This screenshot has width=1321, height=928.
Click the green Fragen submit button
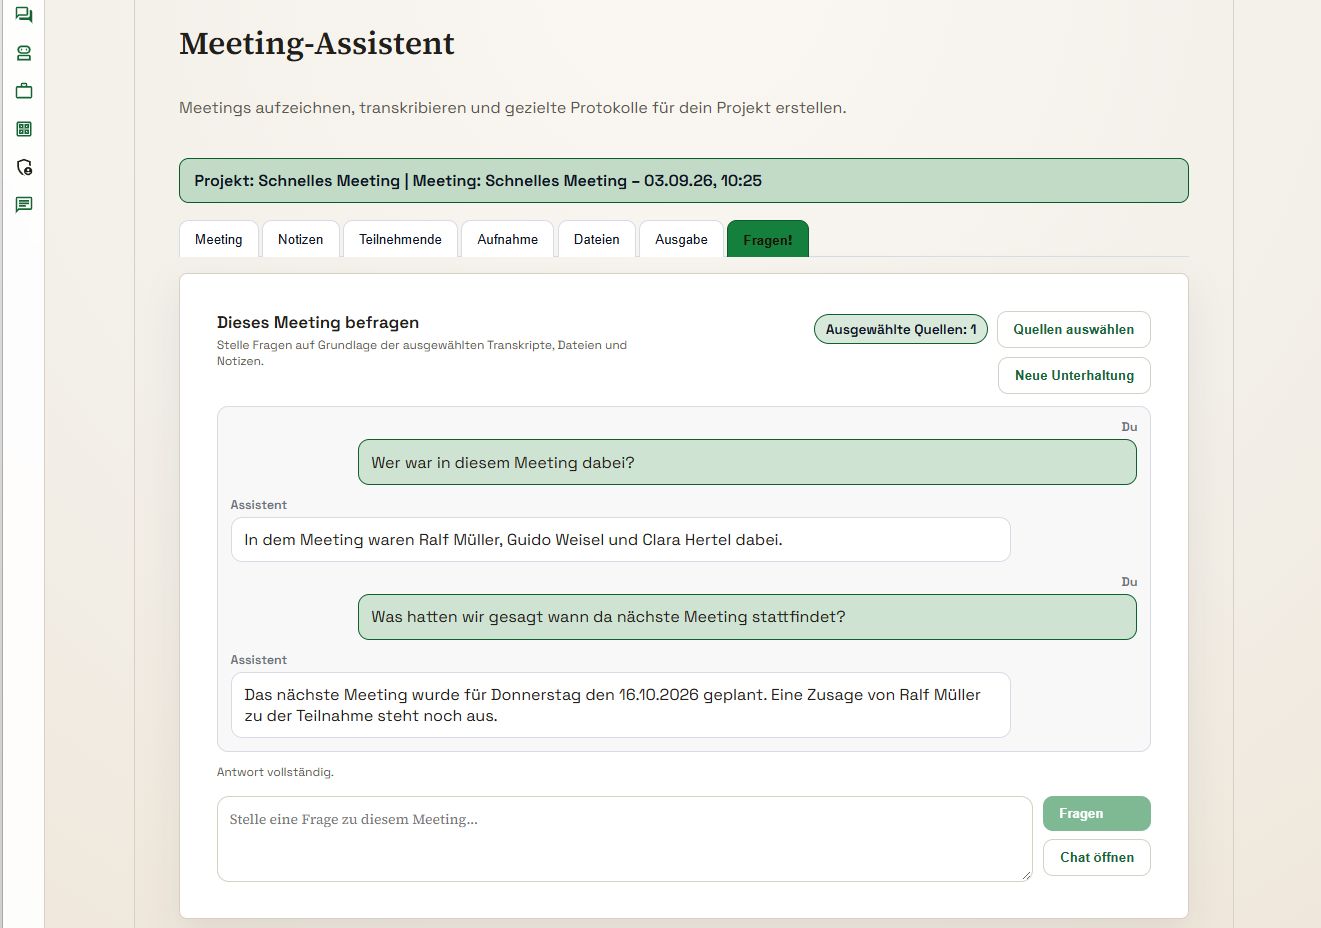tap(1096, 813)
